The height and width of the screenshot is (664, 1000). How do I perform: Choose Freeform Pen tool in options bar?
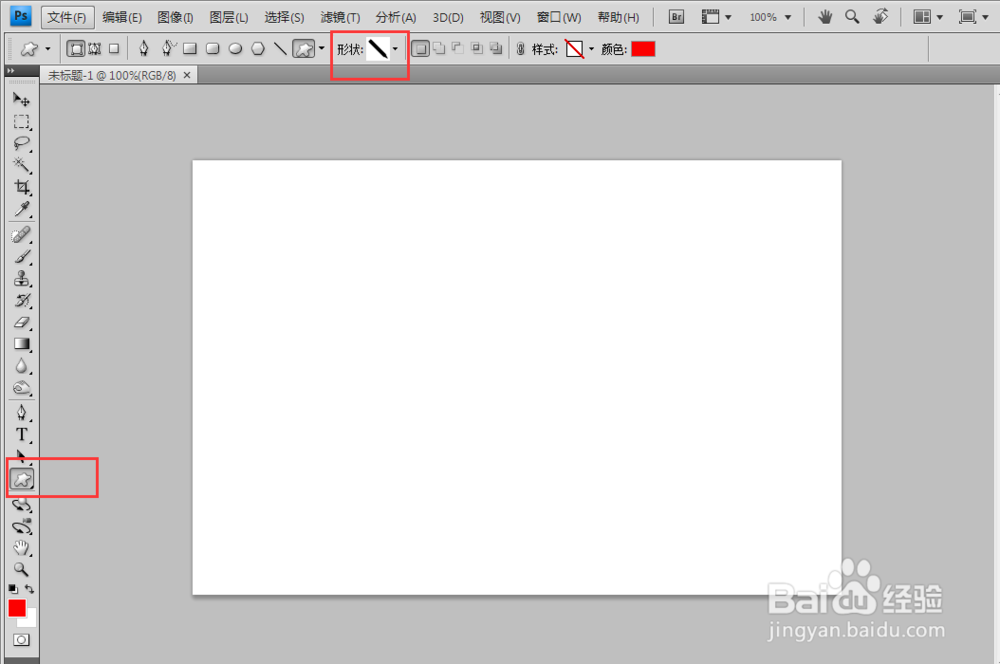pyautogui.click(x=168, y=48)
